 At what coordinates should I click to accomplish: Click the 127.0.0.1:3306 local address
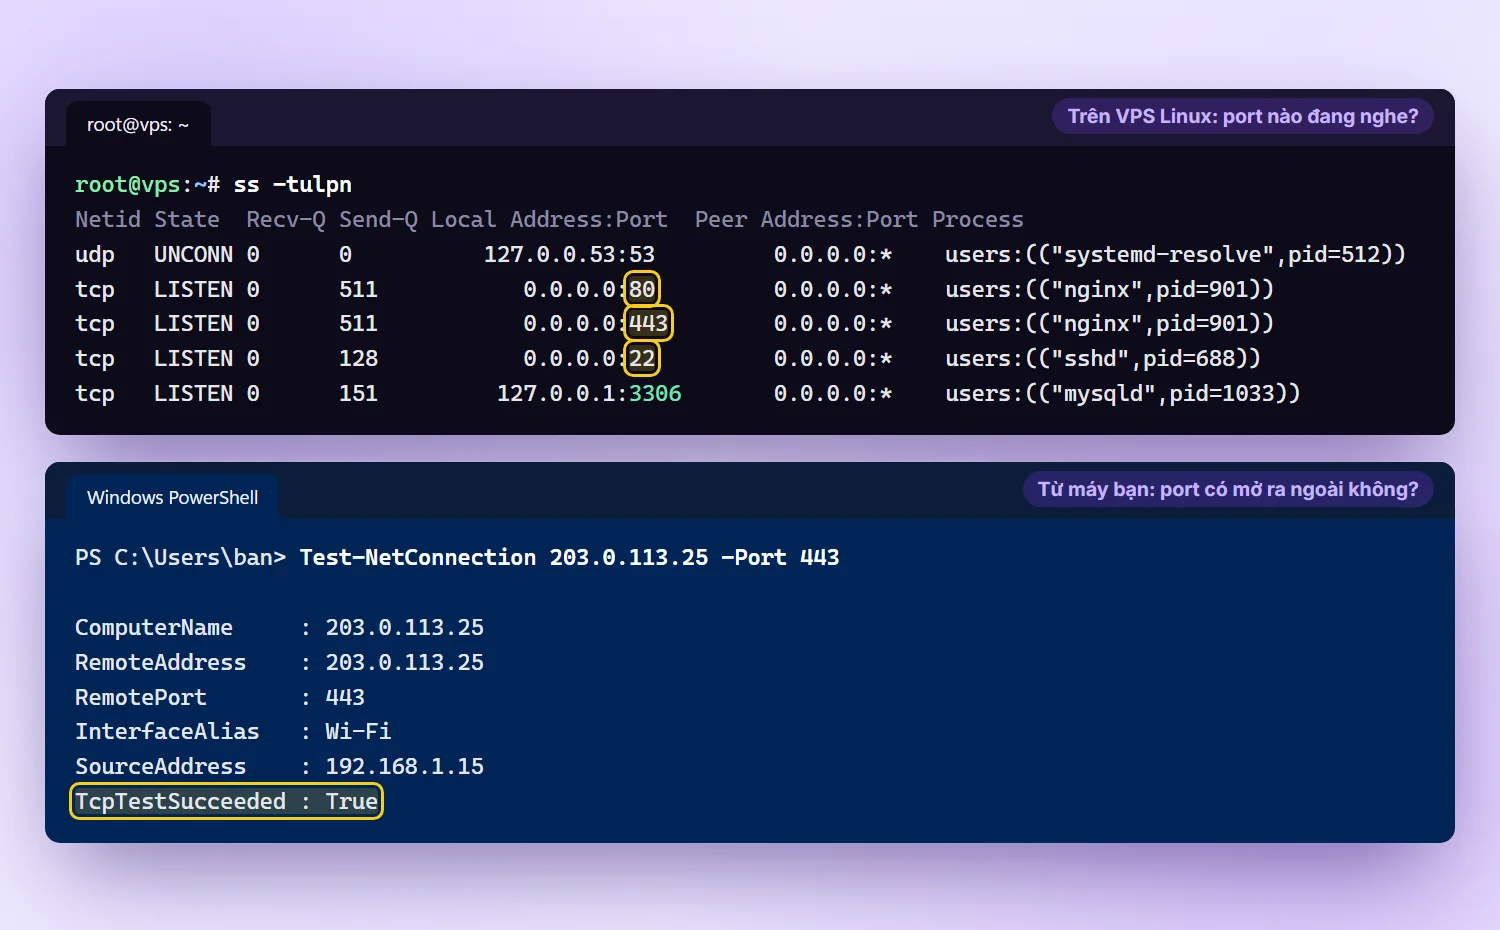589,393
